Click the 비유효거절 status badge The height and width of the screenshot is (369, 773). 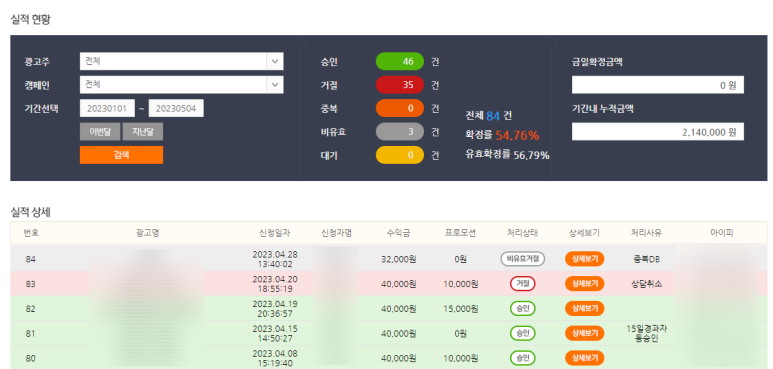(x=523, y=259)
